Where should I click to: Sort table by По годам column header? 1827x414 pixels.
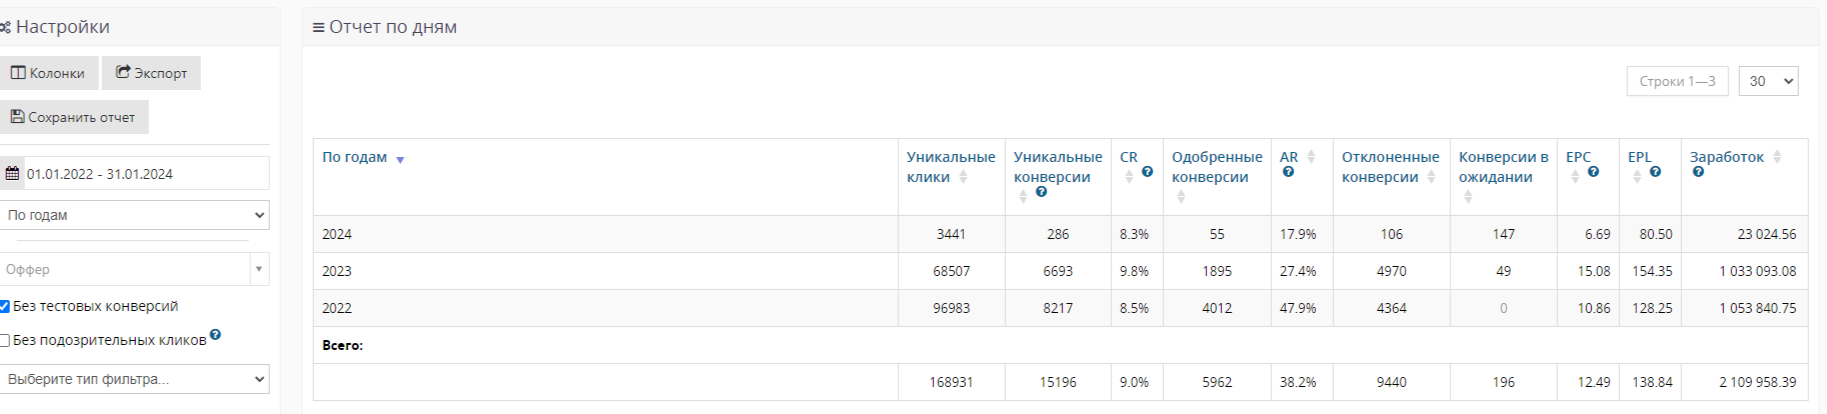coord(355,157)
